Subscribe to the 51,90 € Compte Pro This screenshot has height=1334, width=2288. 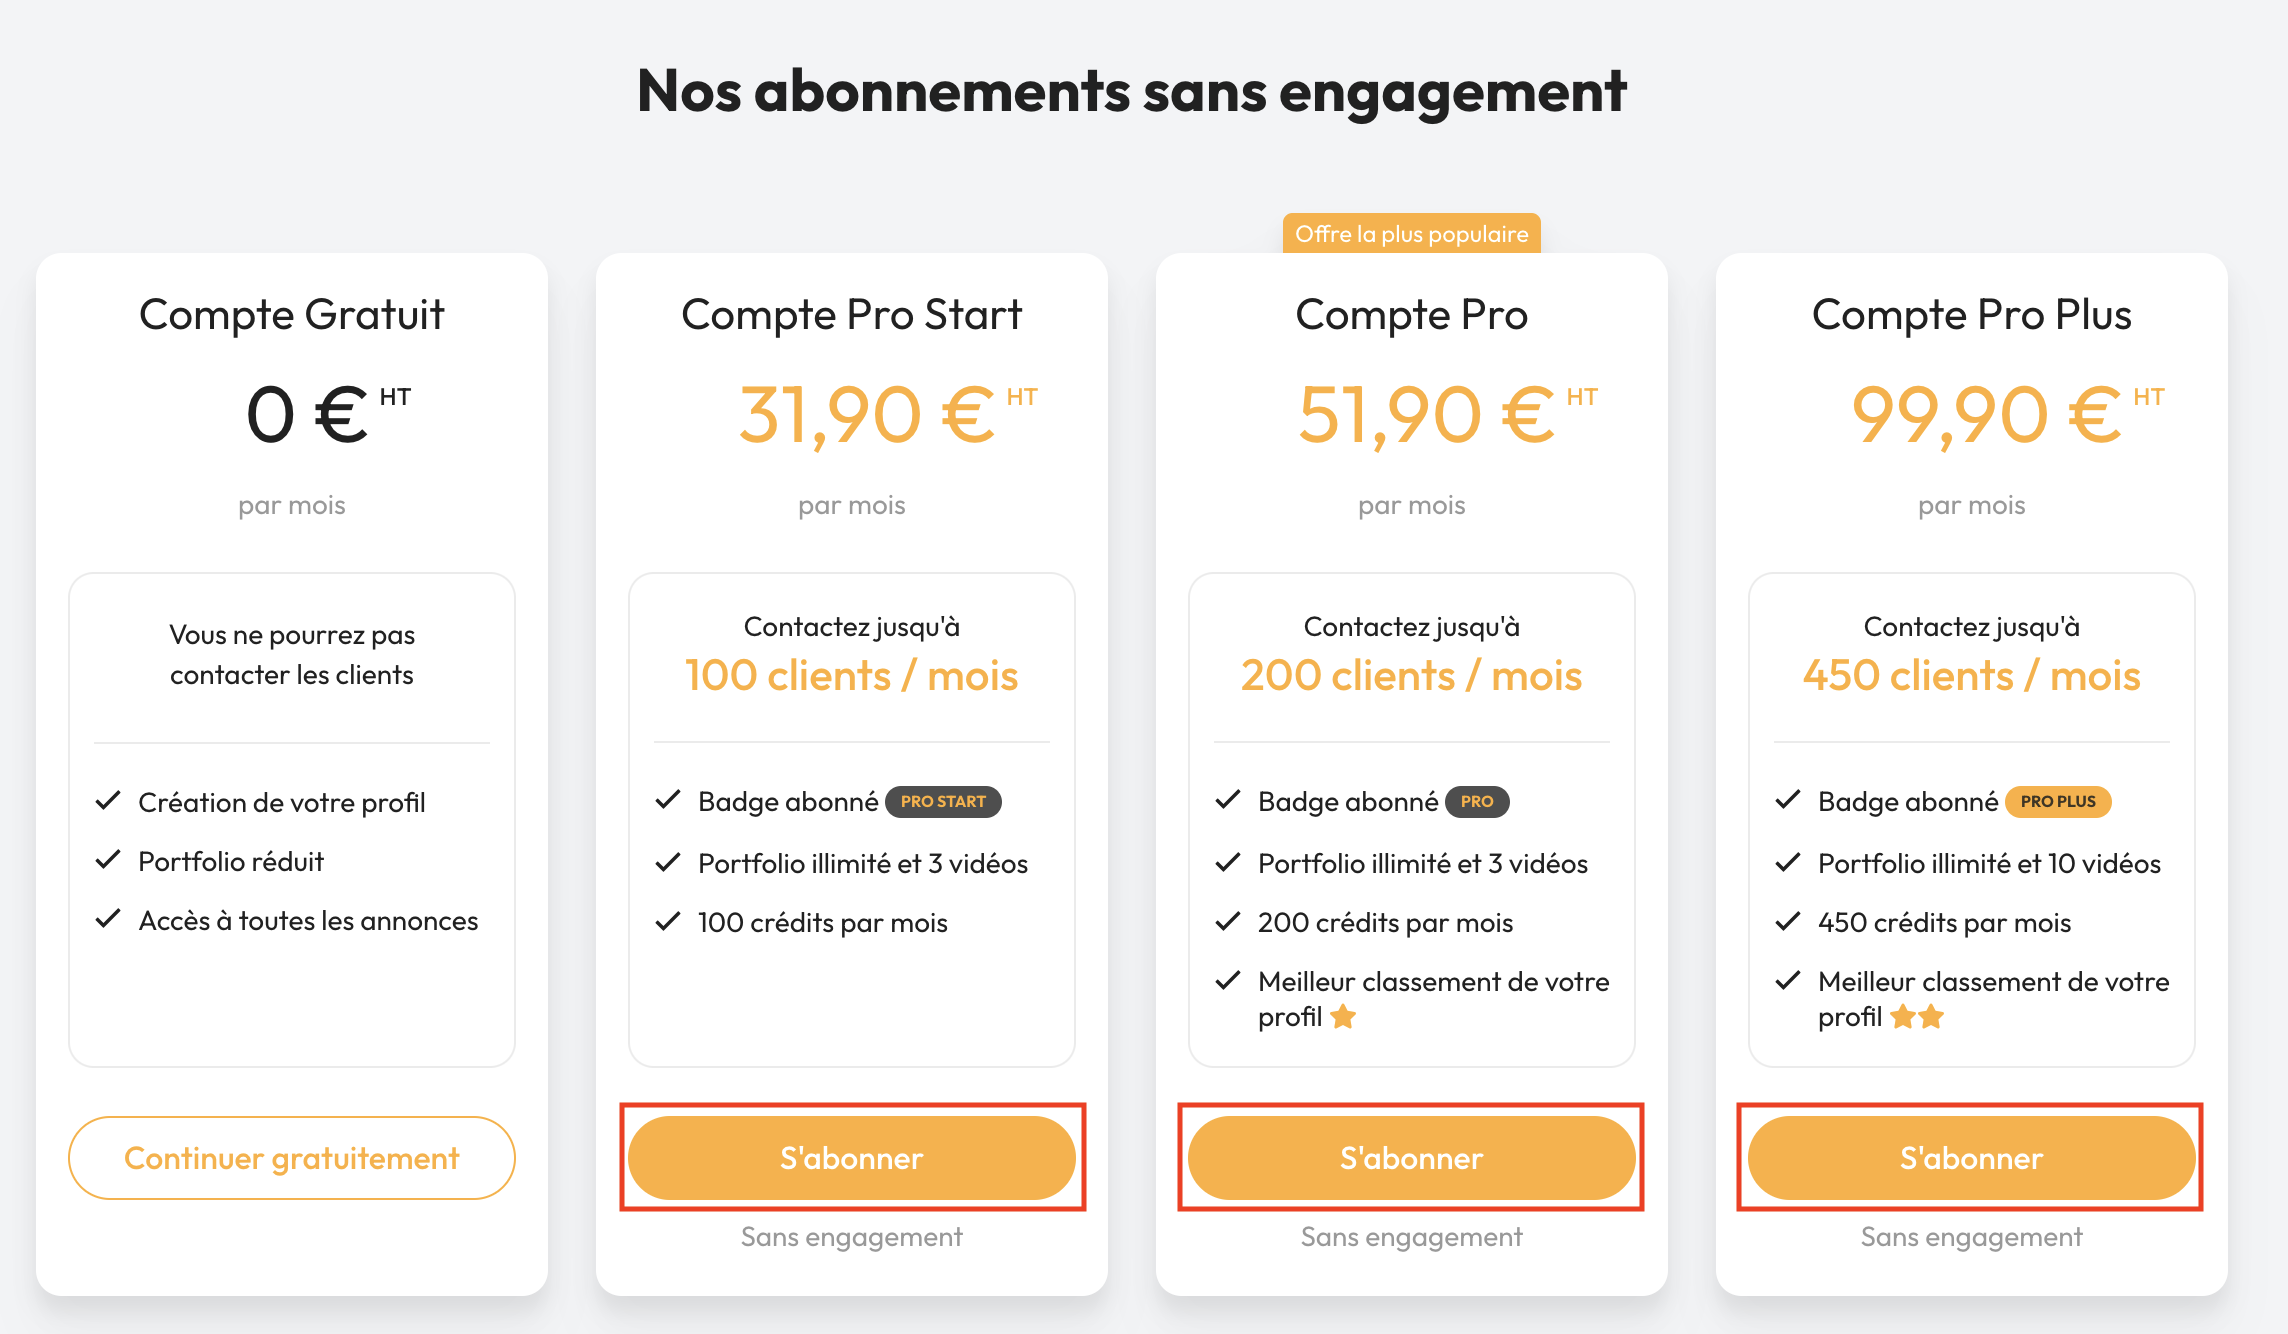click(1411, 1158)
